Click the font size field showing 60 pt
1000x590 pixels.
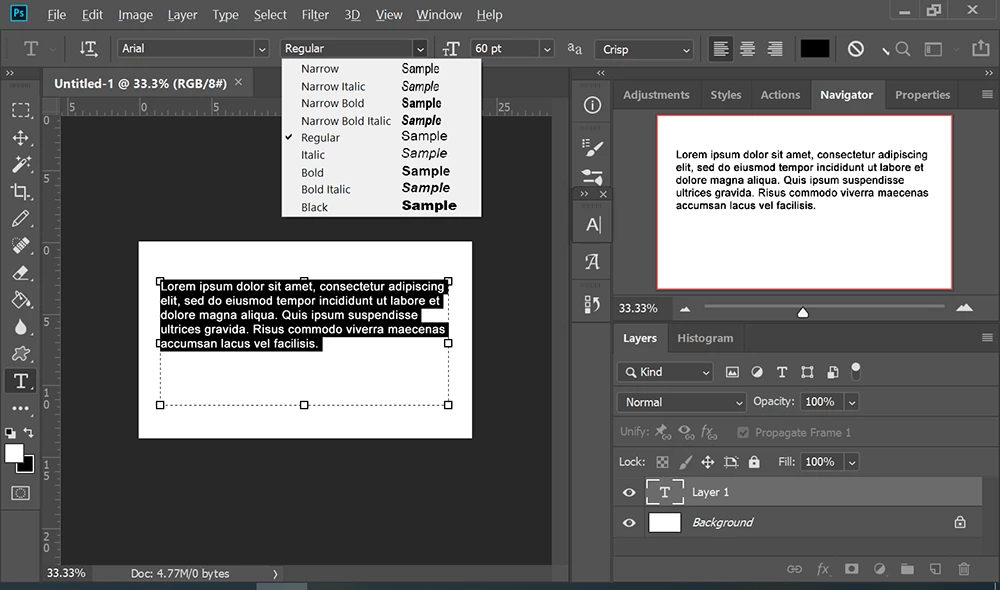click(504, 48)
